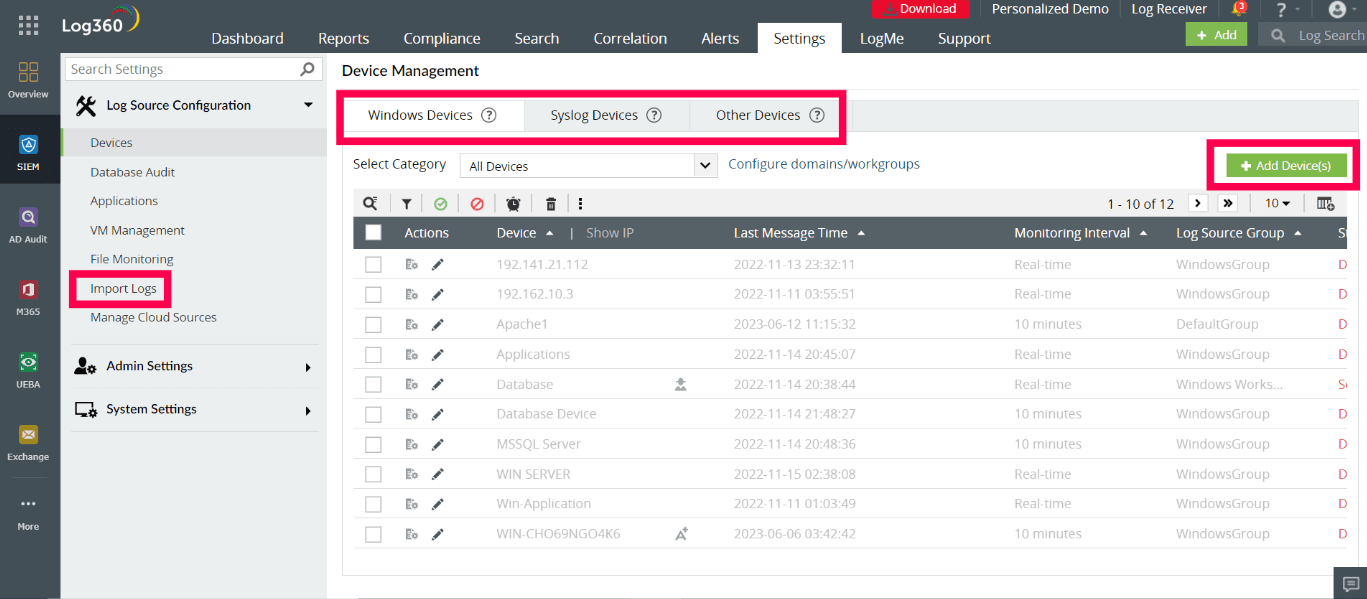
Task: Open the Compliance top menu
Action: tap(442, 38)
